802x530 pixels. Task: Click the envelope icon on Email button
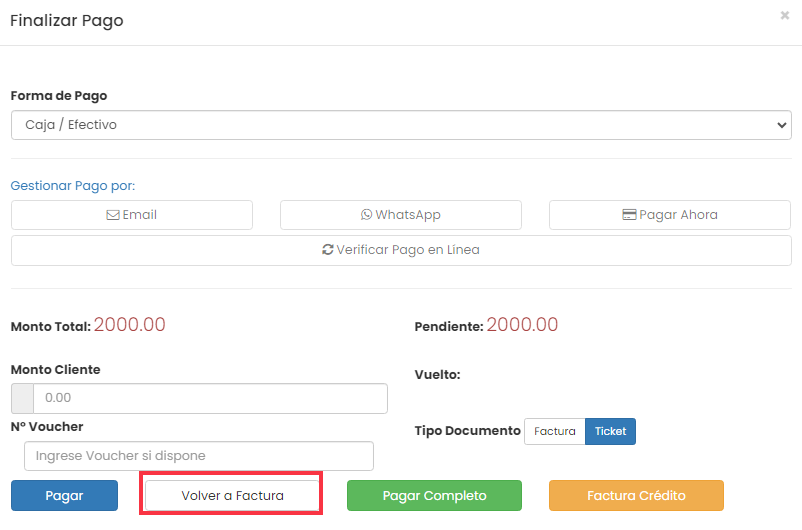[113, 215]
